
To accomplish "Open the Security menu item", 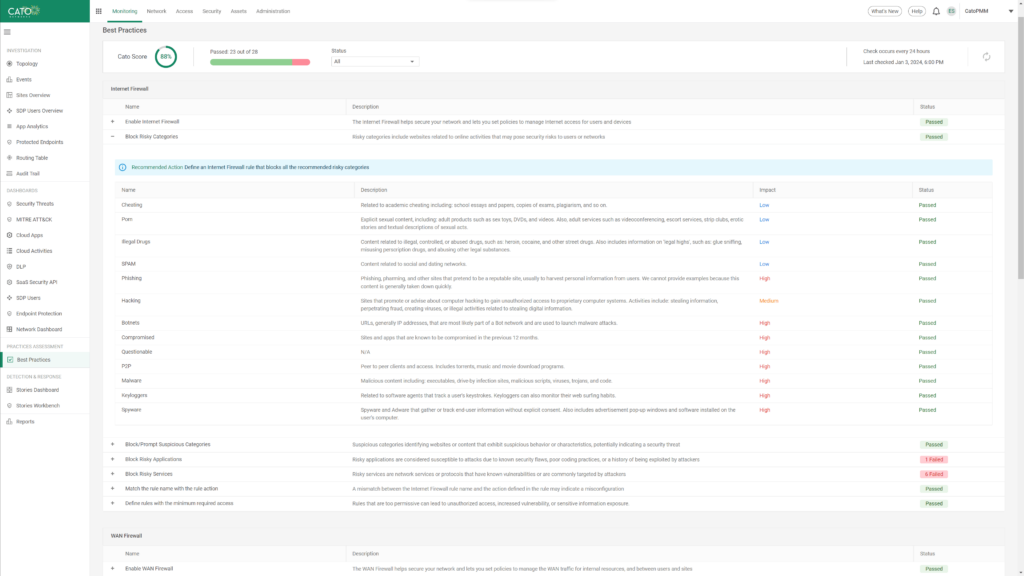I will [x=213, y=11].
